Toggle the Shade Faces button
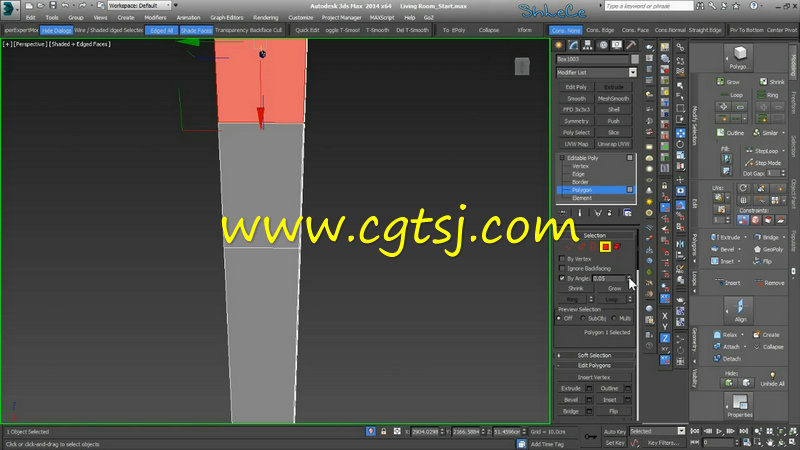The height and width of the screenshot is (450, 800). click(x=196, y=31)
